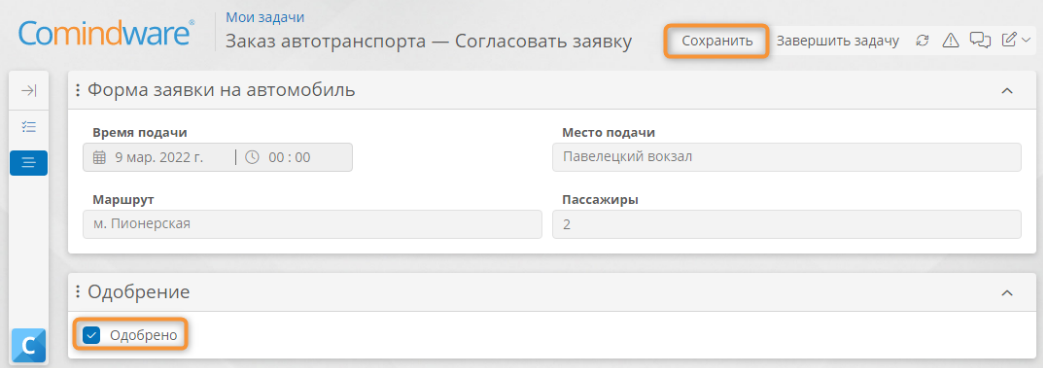Open the Форма заявки panel dots menu

tap(78, 90)
